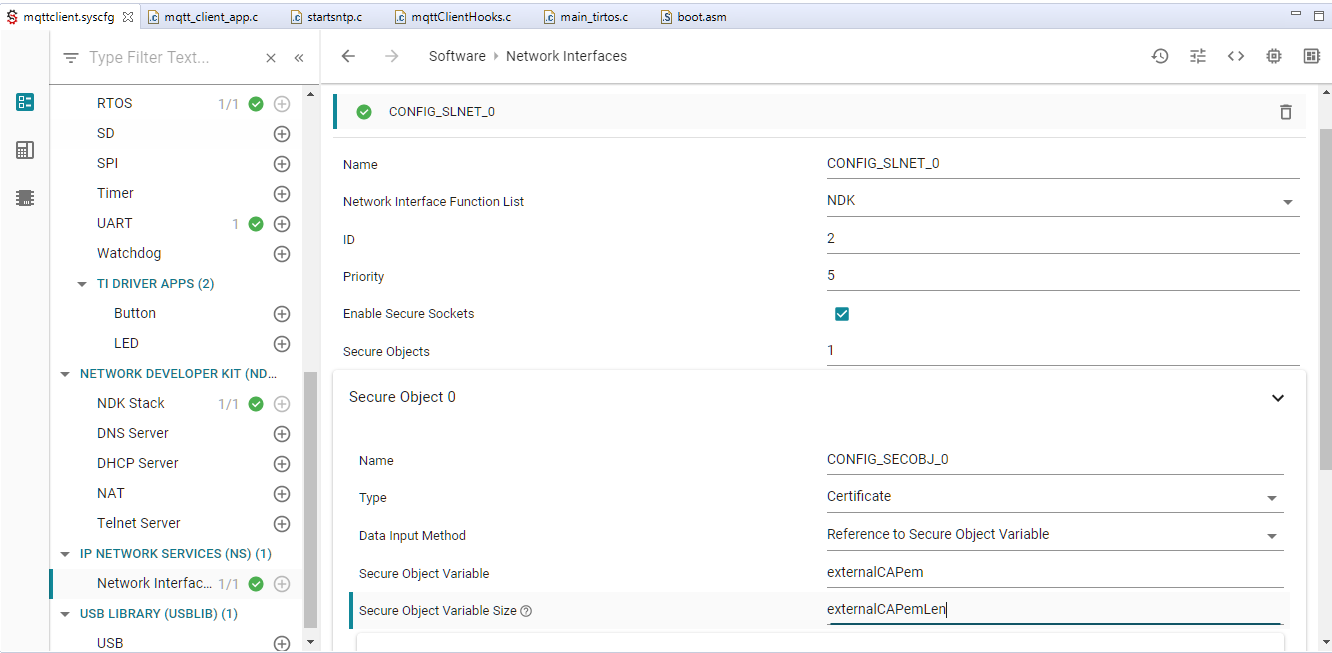Collapse the Secure Object 0 section
The height and width of the screenshot is (653, 1332).
[1277, 398]
